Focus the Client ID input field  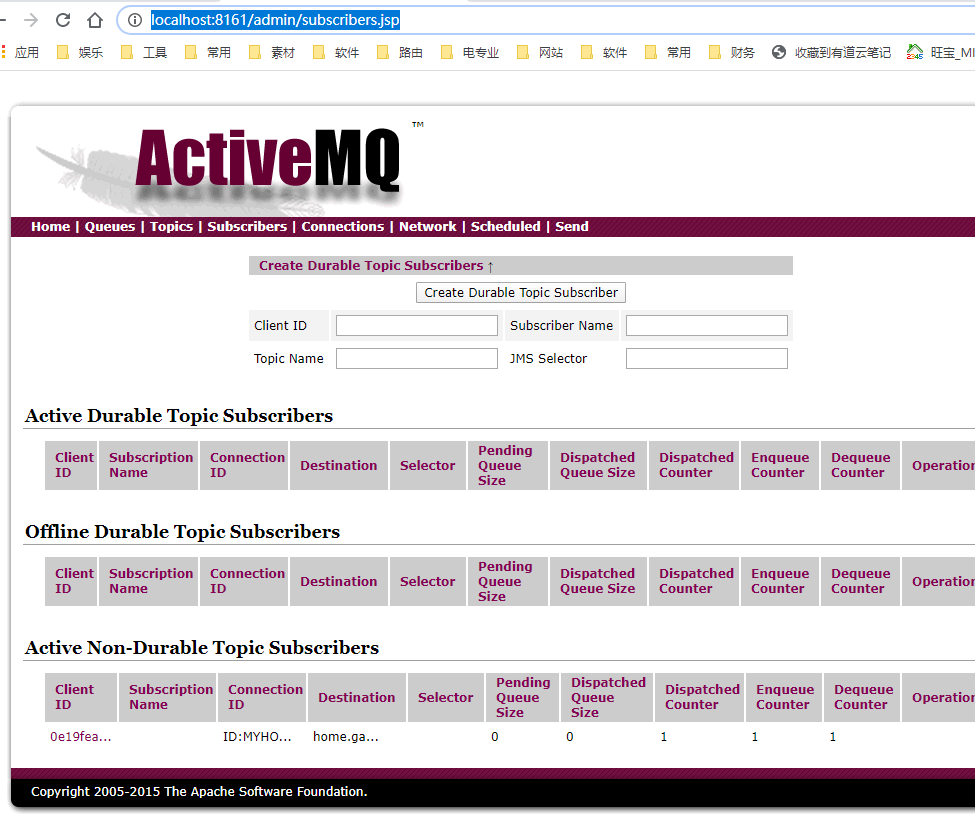416,326
